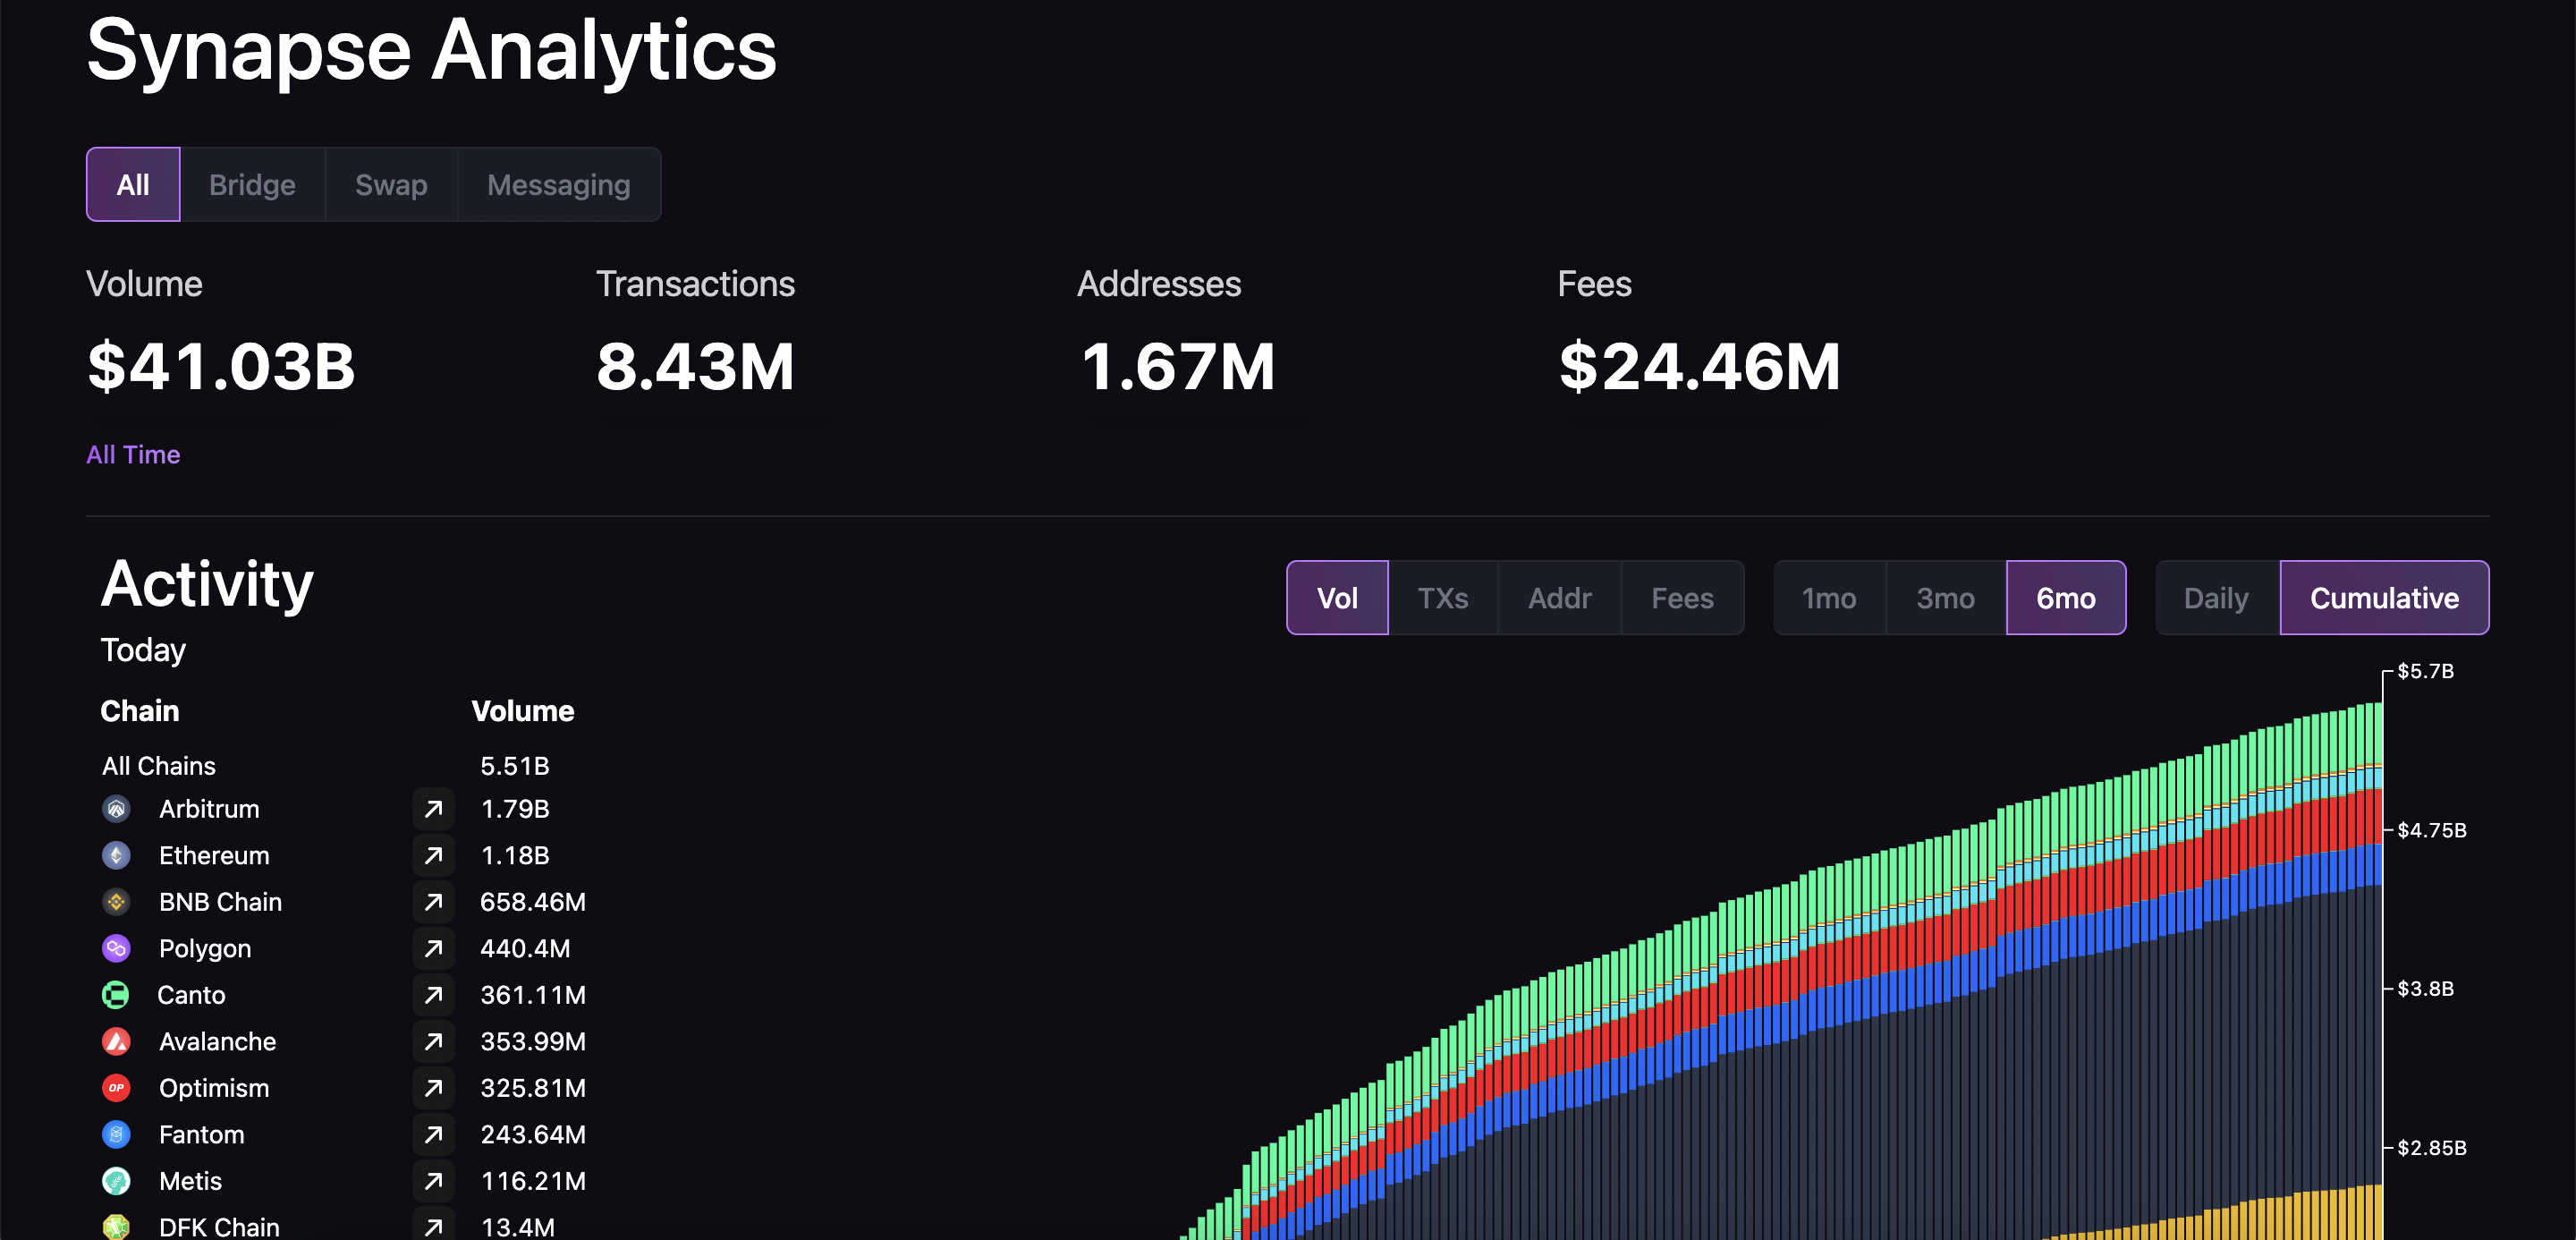Screen dimensions: 2576x1240
Task: Click the last cumulative chart bar
Action: click(2377, 971)
